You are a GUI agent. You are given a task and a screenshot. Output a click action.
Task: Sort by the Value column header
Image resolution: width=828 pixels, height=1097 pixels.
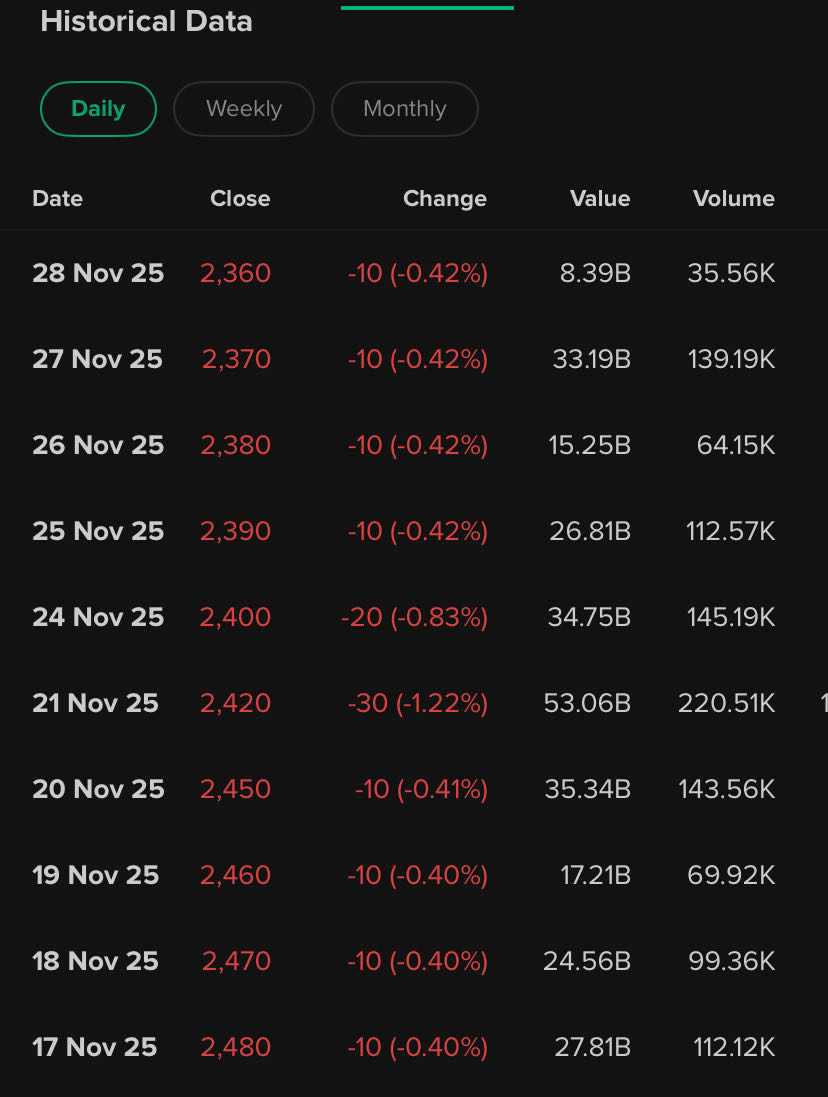600,199
